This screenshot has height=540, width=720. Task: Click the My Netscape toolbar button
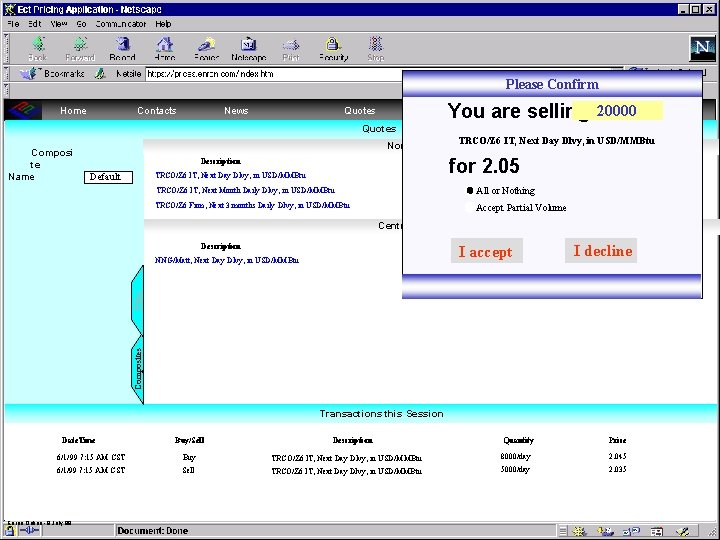(249, 49)
